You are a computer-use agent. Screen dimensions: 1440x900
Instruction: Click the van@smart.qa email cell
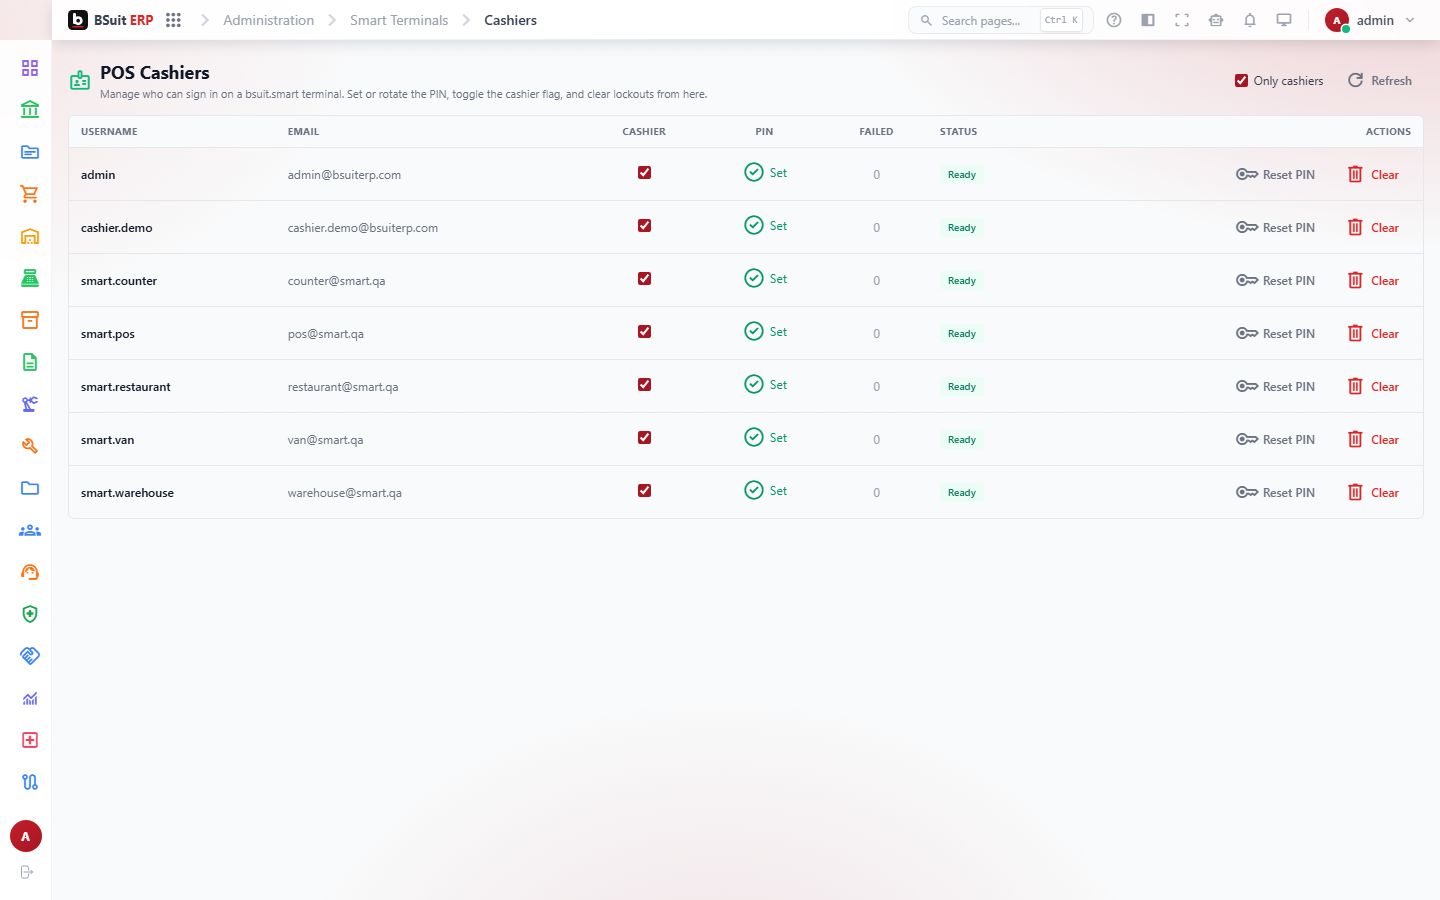(325, 440)
